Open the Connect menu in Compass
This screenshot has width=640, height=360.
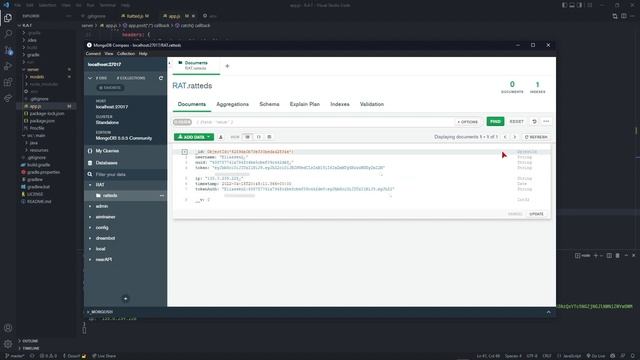click(93, 53)
